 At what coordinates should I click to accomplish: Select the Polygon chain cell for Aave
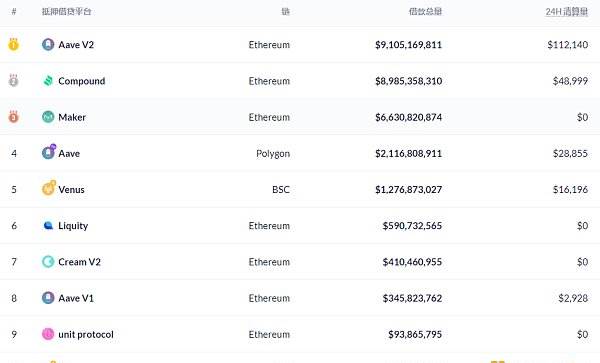273,154
